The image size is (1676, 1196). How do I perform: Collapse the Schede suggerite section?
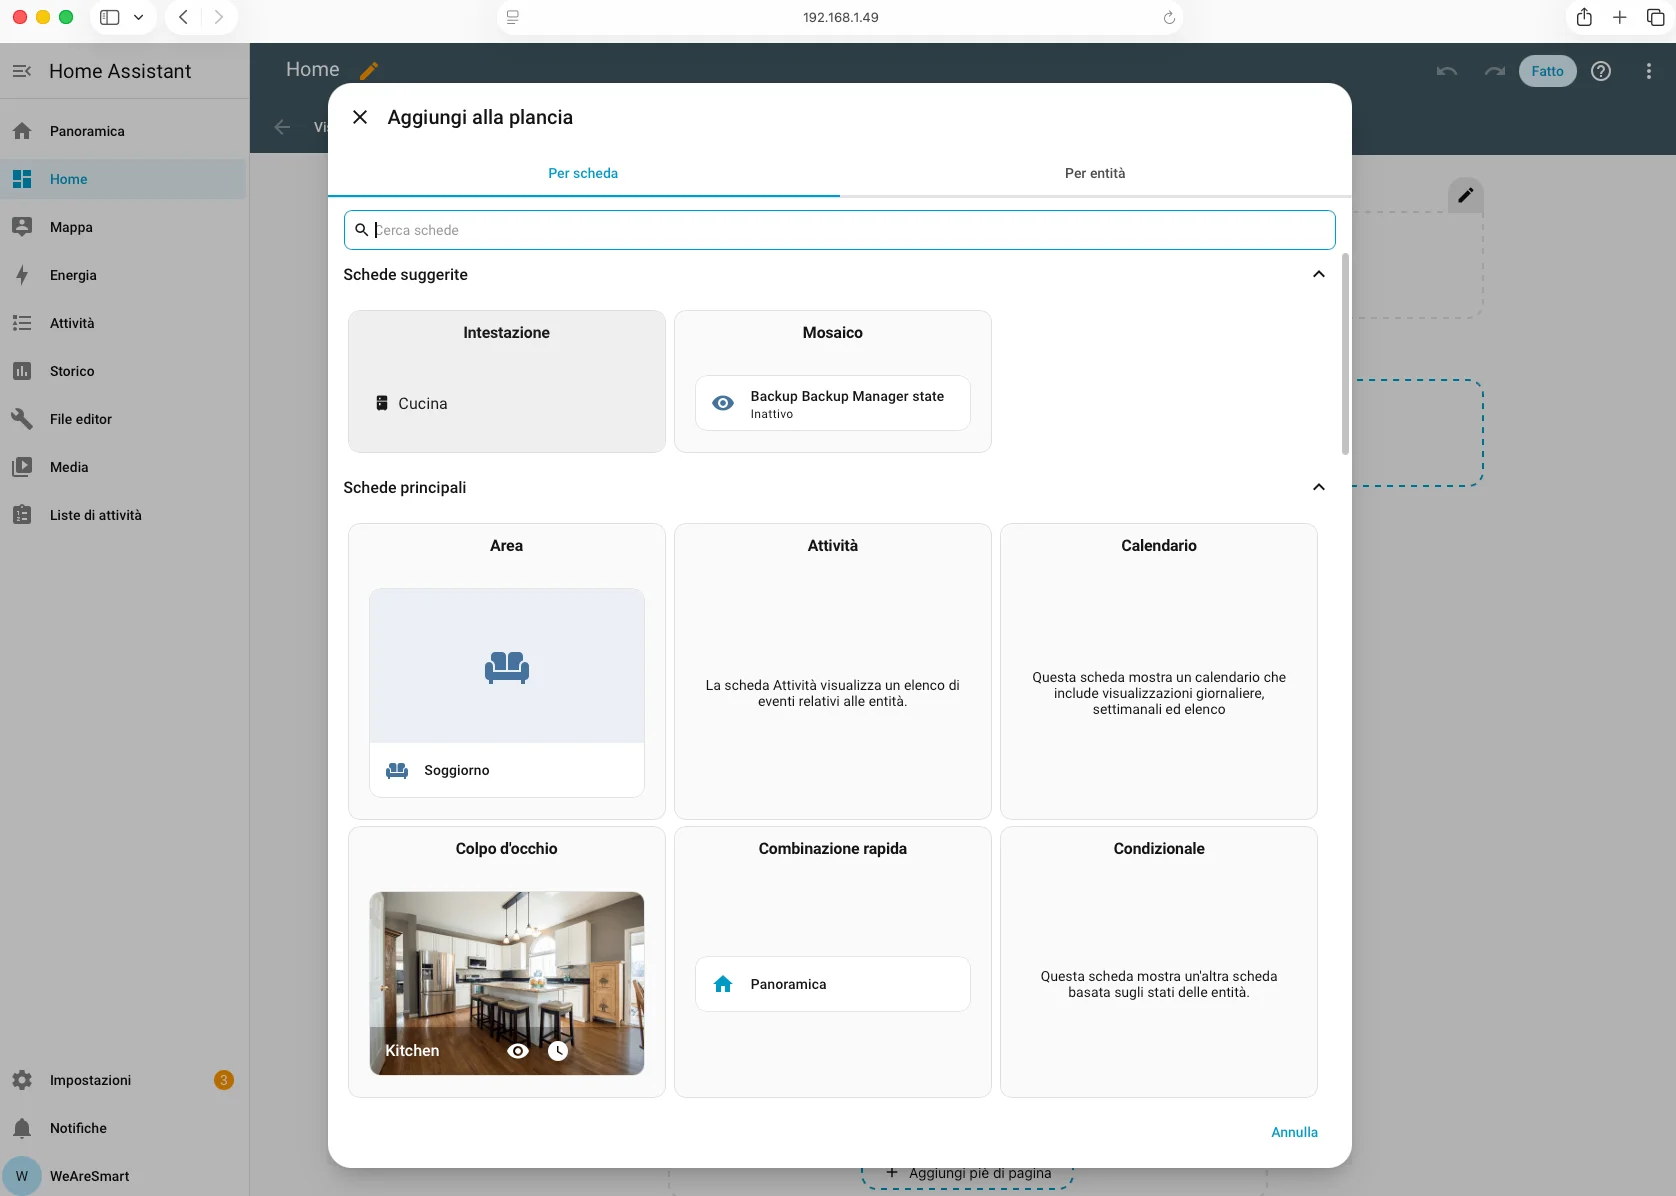1318,274
